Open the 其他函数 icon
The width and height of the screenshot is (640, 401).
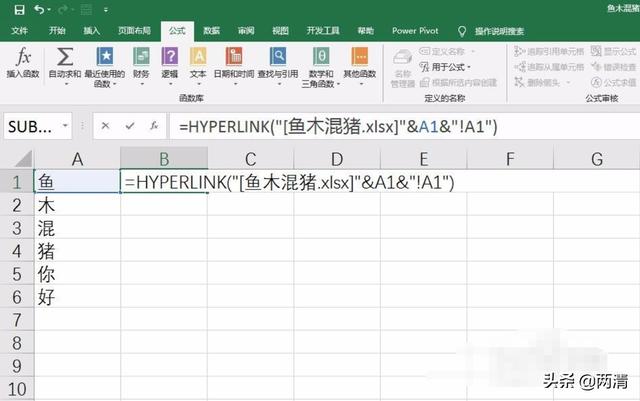[360, 56]
